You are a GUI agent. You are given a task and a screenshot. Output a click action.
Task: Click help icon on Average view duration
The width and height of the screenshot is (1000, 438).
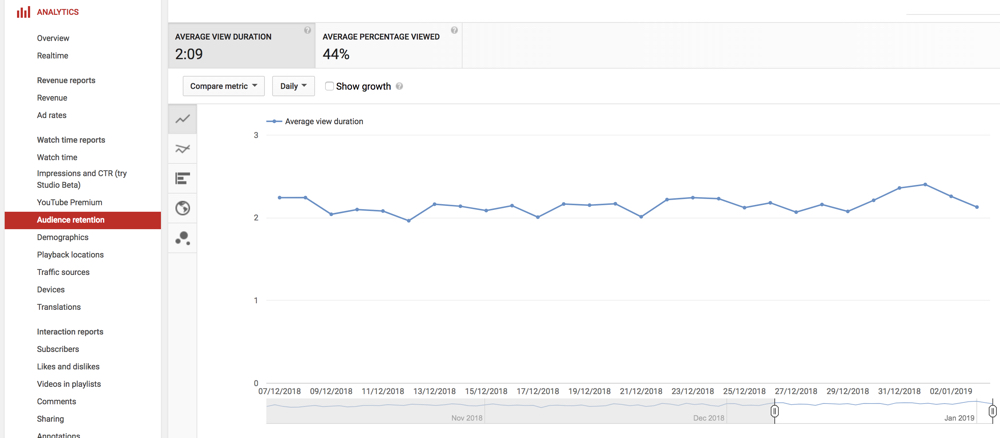pyautogui.click(x=307, y=30)
